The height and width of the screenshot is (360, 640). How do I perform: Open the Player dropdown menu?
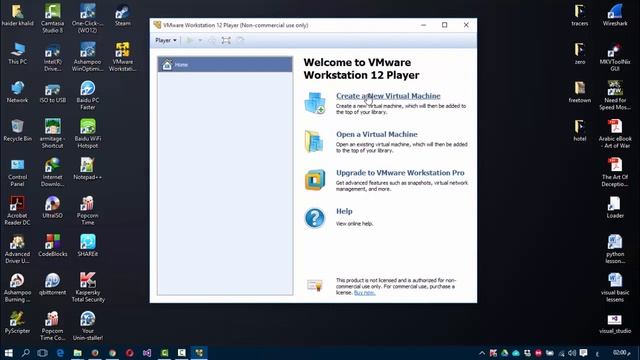pyautogui.click(x=166, y=40)
